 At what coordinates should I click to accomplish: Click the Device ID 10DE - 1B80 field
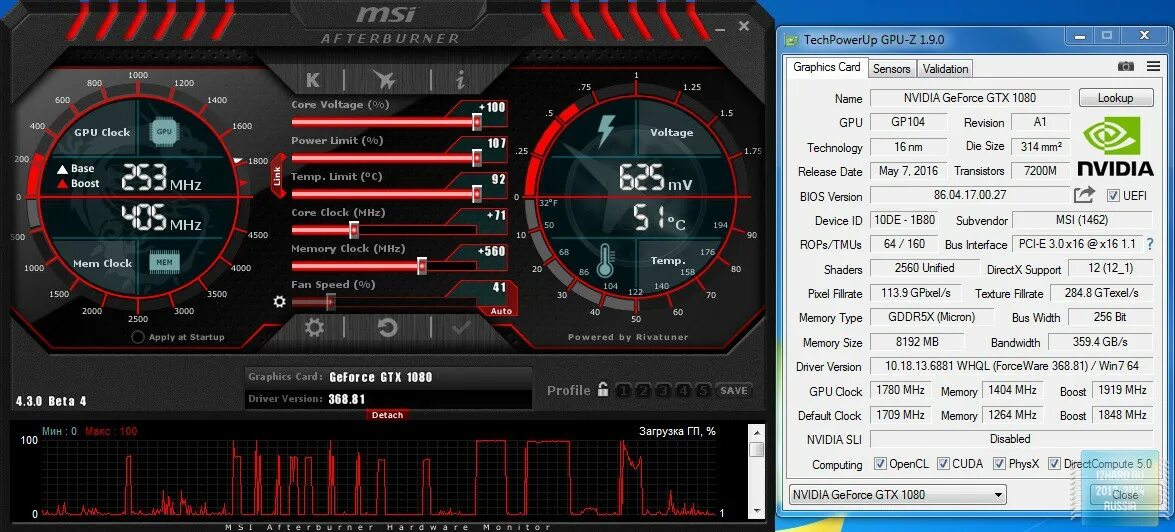[x=904, y=220]
